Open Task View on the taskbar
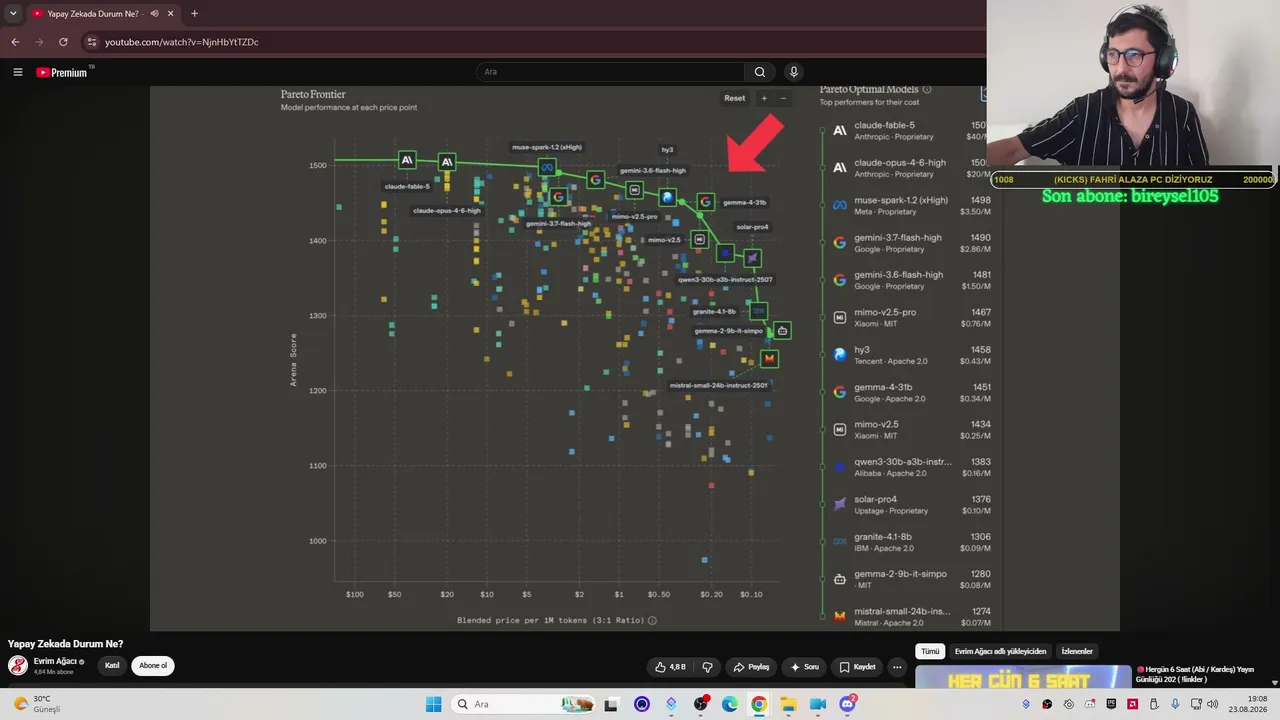 611,704
